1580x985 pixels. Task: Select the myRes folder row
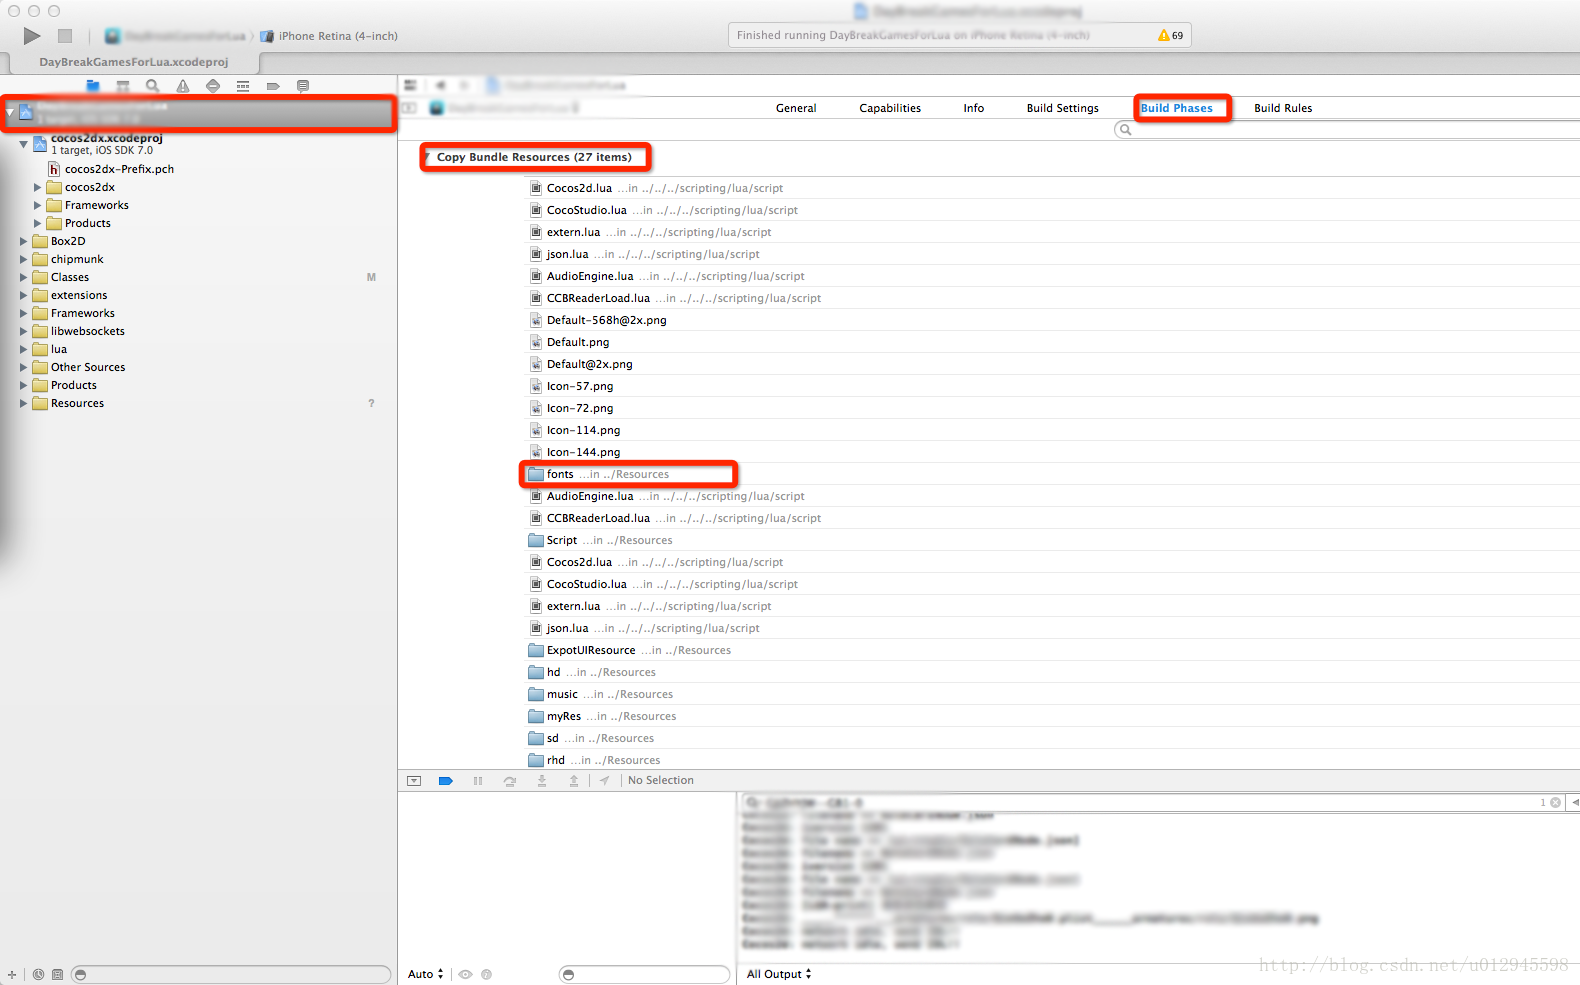coord(1053,716)
